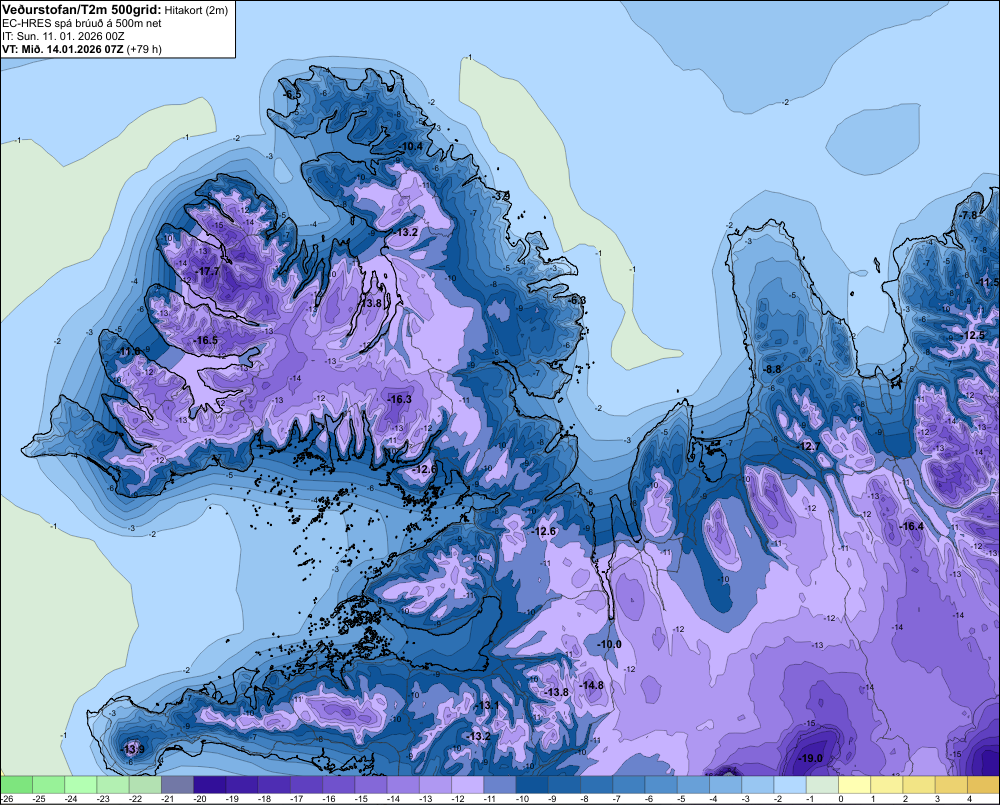The width and height of the screenshot is (1000, 805).
Task: Click the -11.0 temperature value
Action: click(128, 351)
